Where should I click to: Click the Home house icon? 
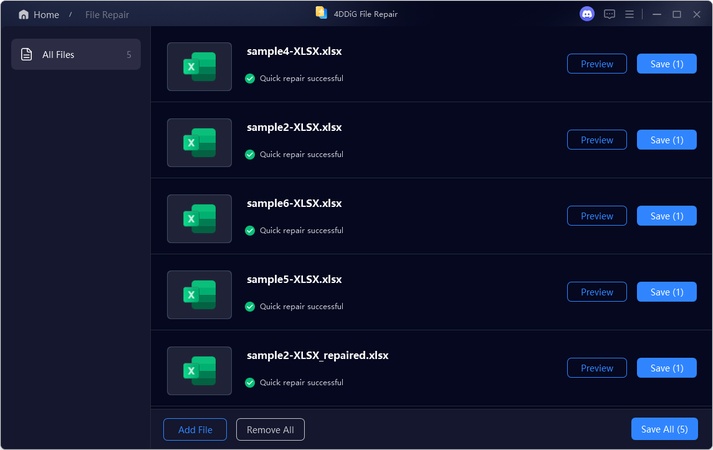(24, 15)
